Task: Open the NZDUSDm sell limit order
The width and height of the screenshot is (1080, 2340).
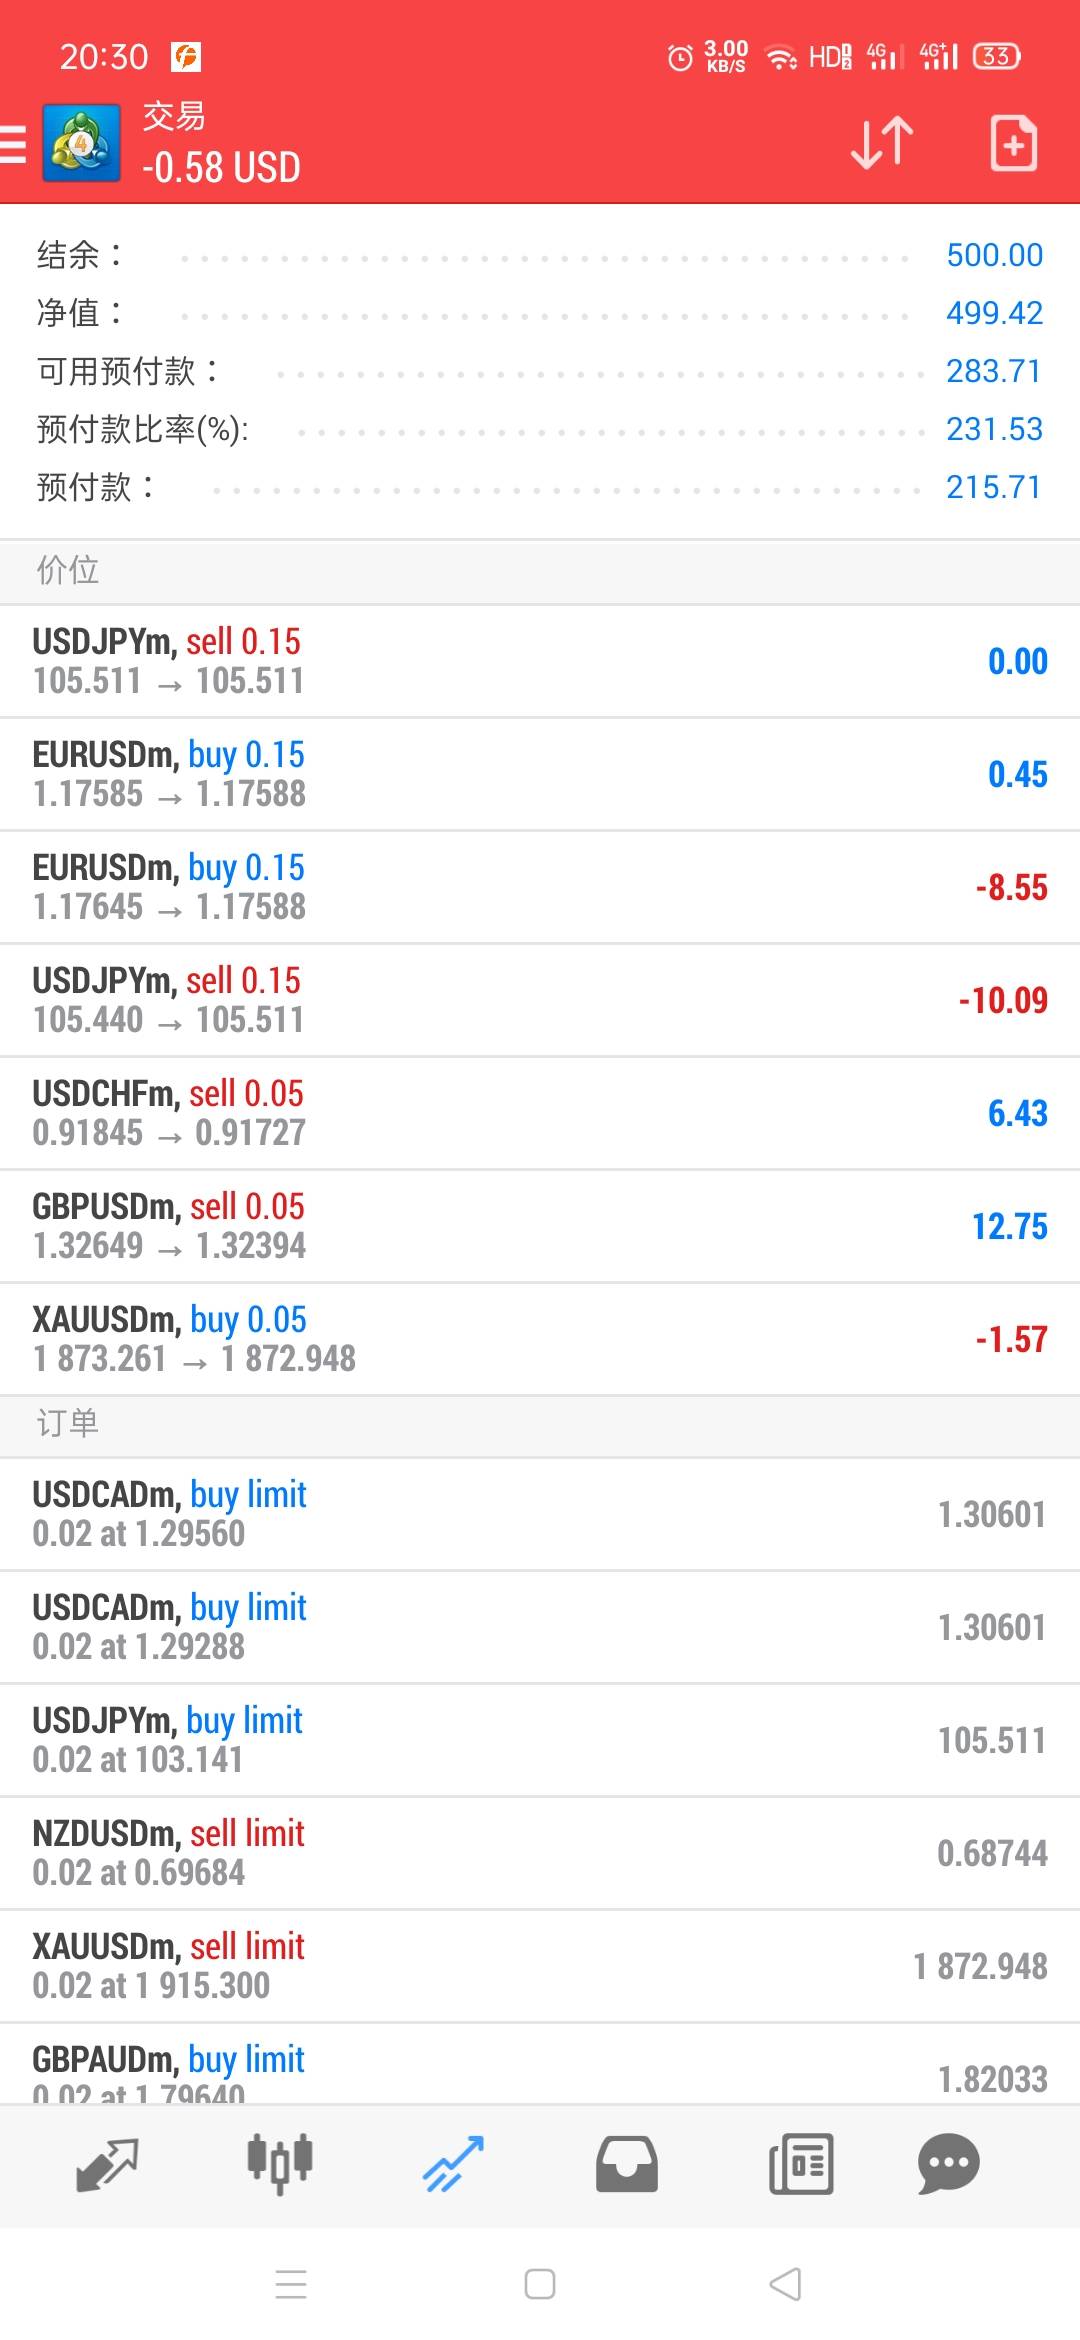Action: [540, 1853]
